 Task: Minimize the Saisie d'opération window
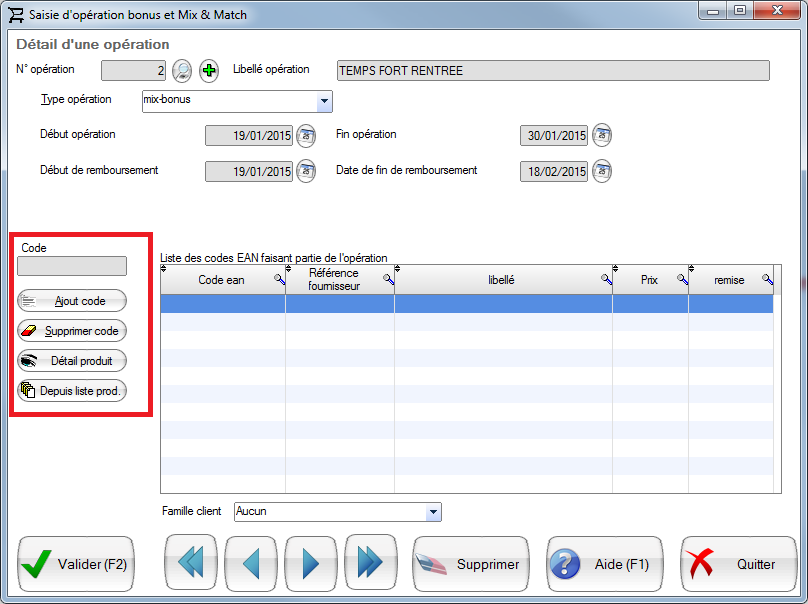coord(713,11)
